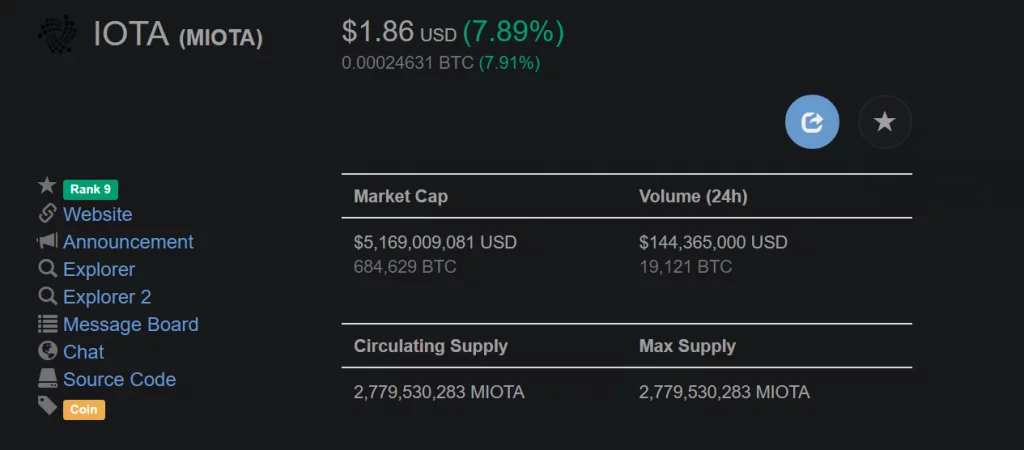Click the drive icon beside Source Code
Viewport: 1024px width, 450px height.
47,378
